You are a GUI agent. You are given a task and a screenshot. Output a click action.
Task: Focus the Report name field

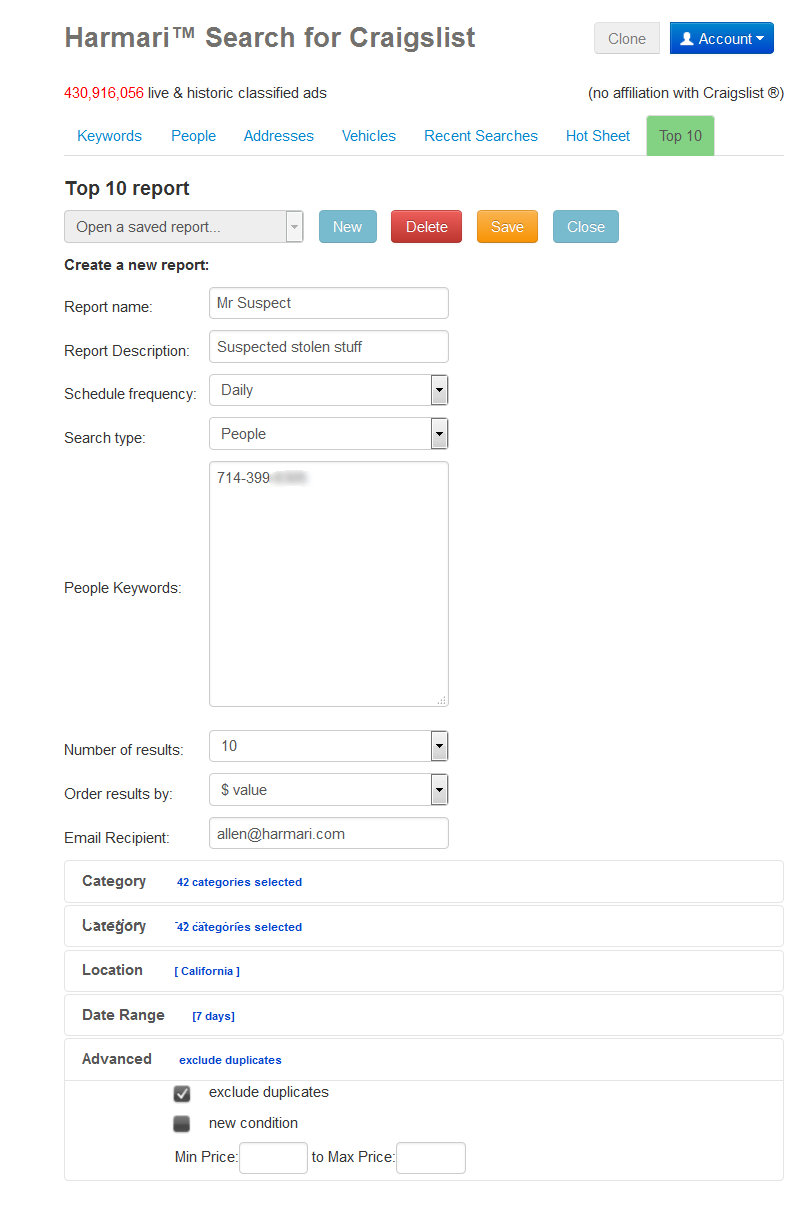[x=329, y=303]
